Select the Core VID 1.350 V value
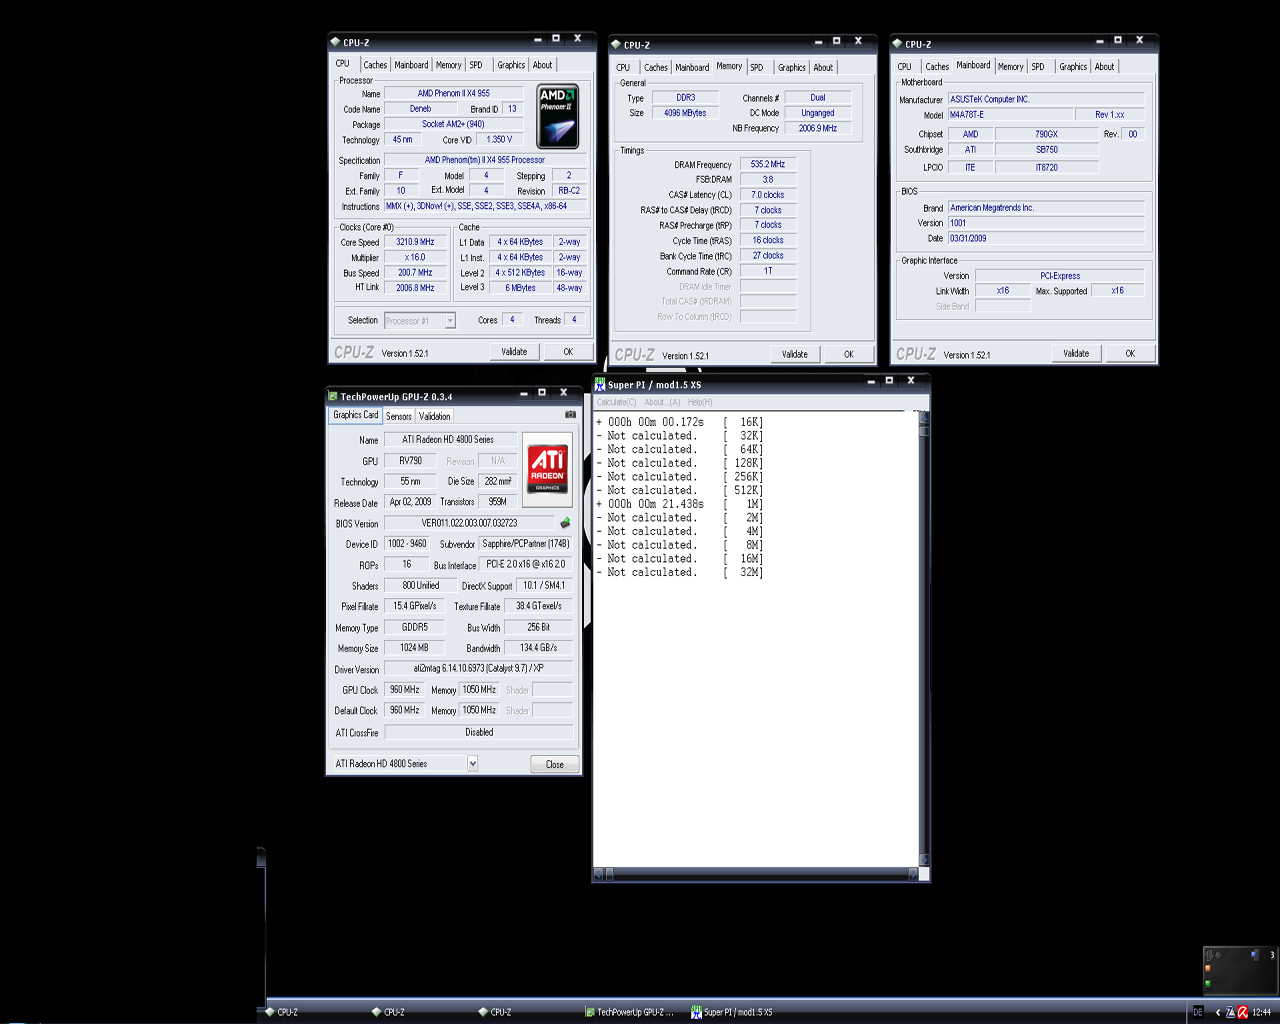 [499, 140]
